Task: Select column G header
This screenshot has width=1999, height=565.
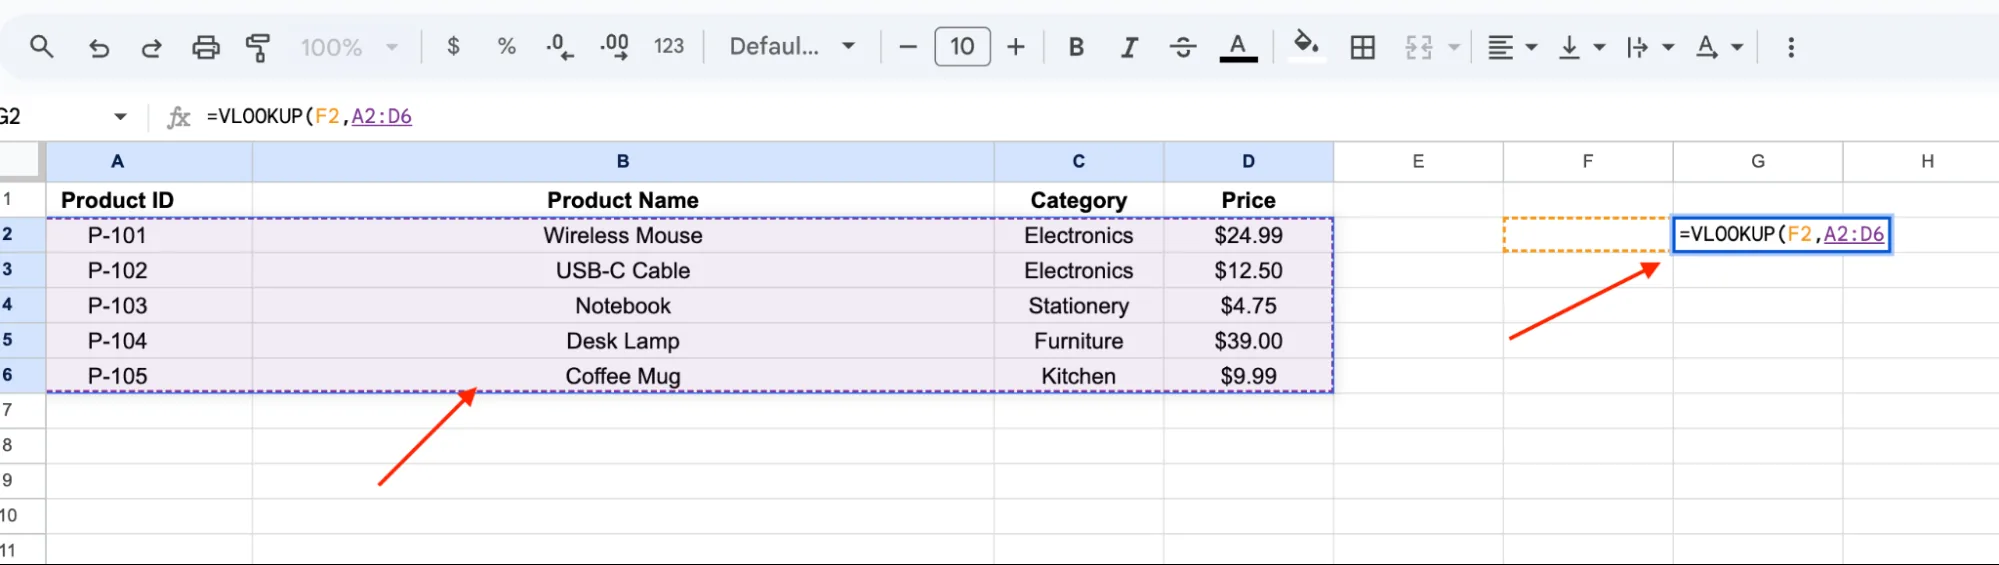Action: [1758, 161]
